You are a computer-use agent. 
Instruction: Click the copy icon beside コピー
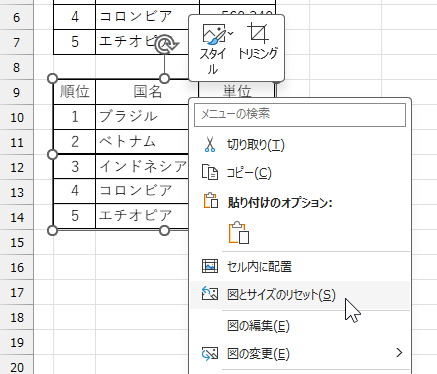coord(210,172)
